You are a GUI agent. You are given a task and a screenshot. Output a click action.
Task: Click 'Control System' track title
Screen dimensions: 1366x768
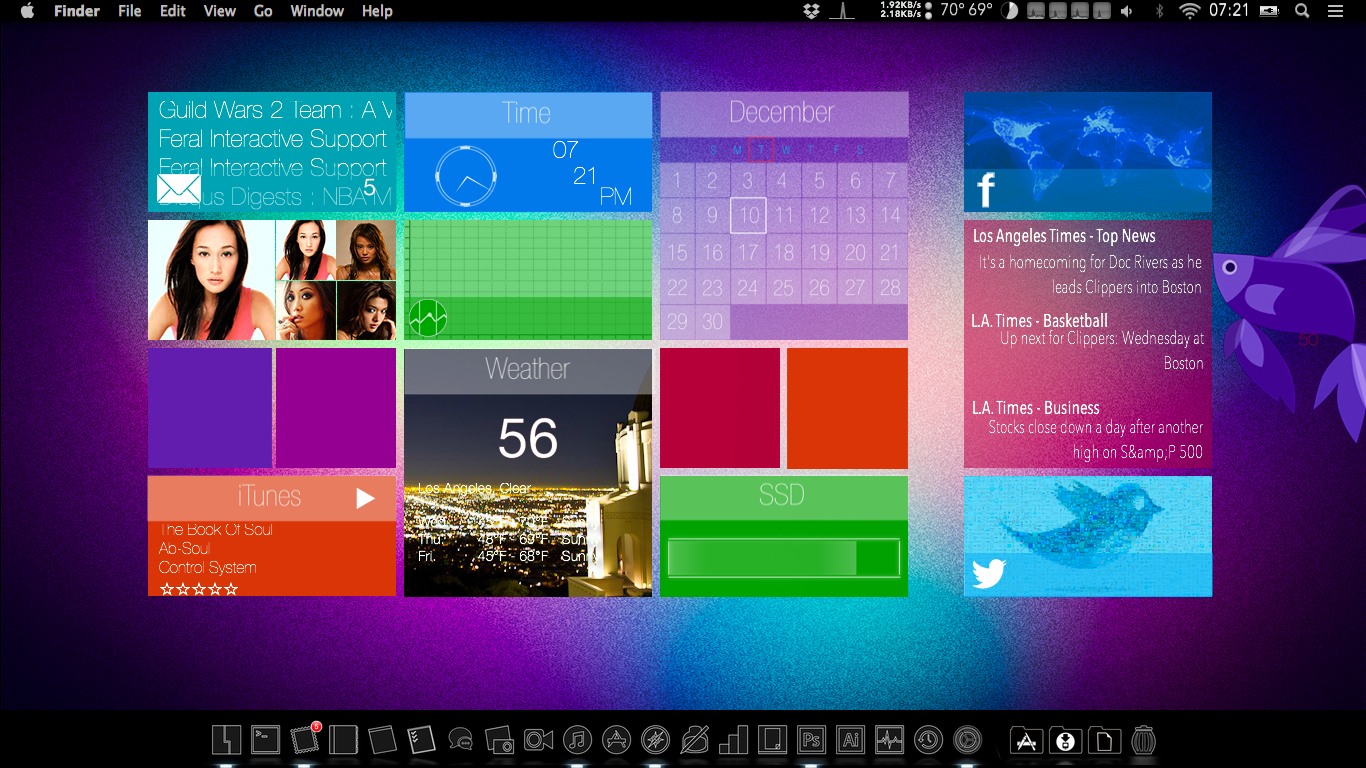point(207,567)
